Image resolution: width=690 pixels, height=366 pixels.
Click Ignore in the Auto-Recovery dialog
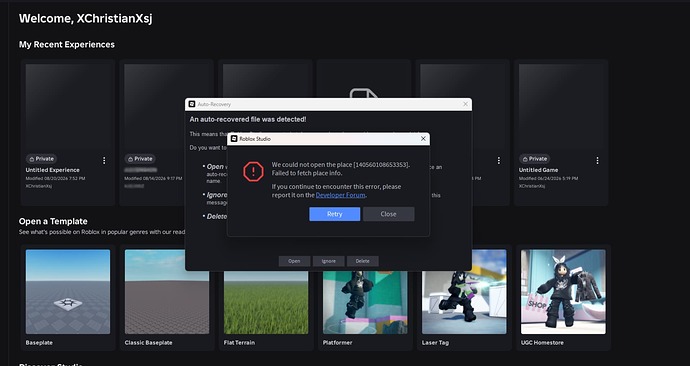pyautogui.click(x=328, y=261)
